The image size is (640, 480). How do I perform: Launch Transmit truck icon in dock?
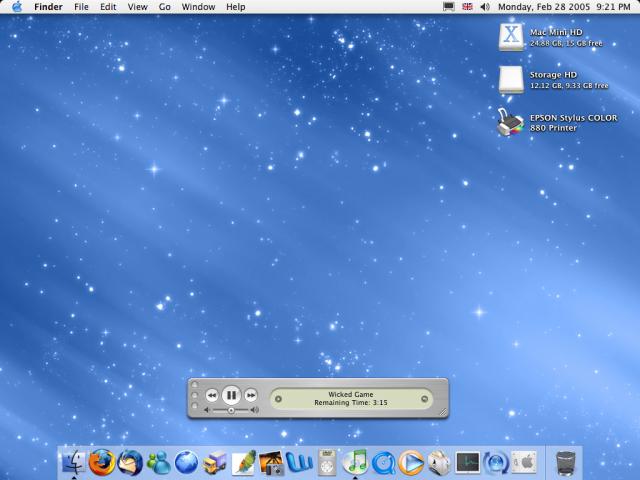[215, 463]
